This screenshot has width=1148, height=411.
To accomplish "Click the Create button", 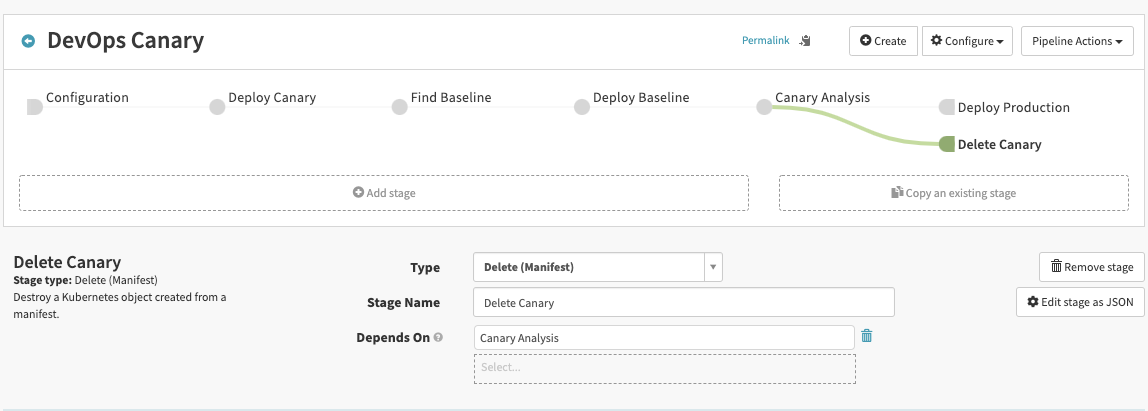I will [x=883, y=41].
